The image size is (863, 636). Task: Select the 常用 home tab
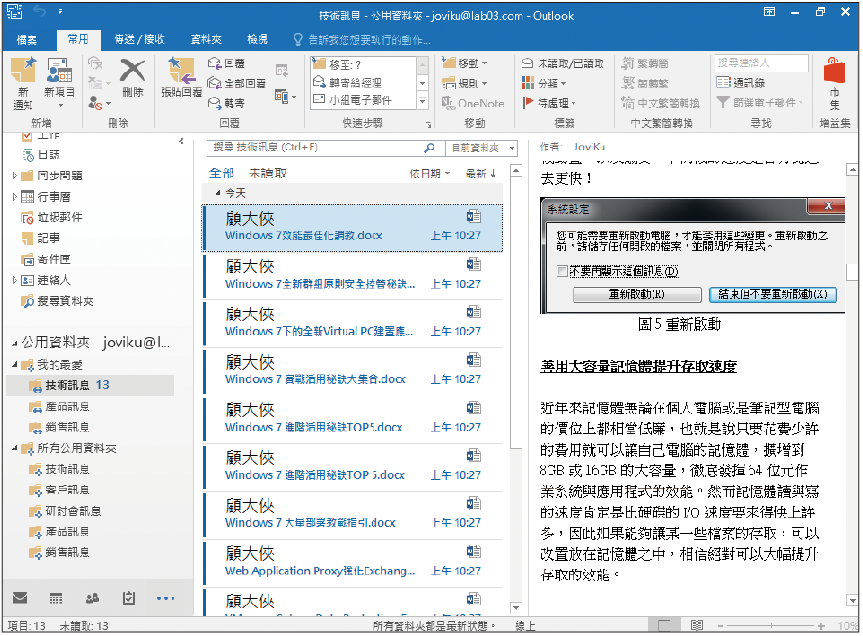(x=78, y=39)
